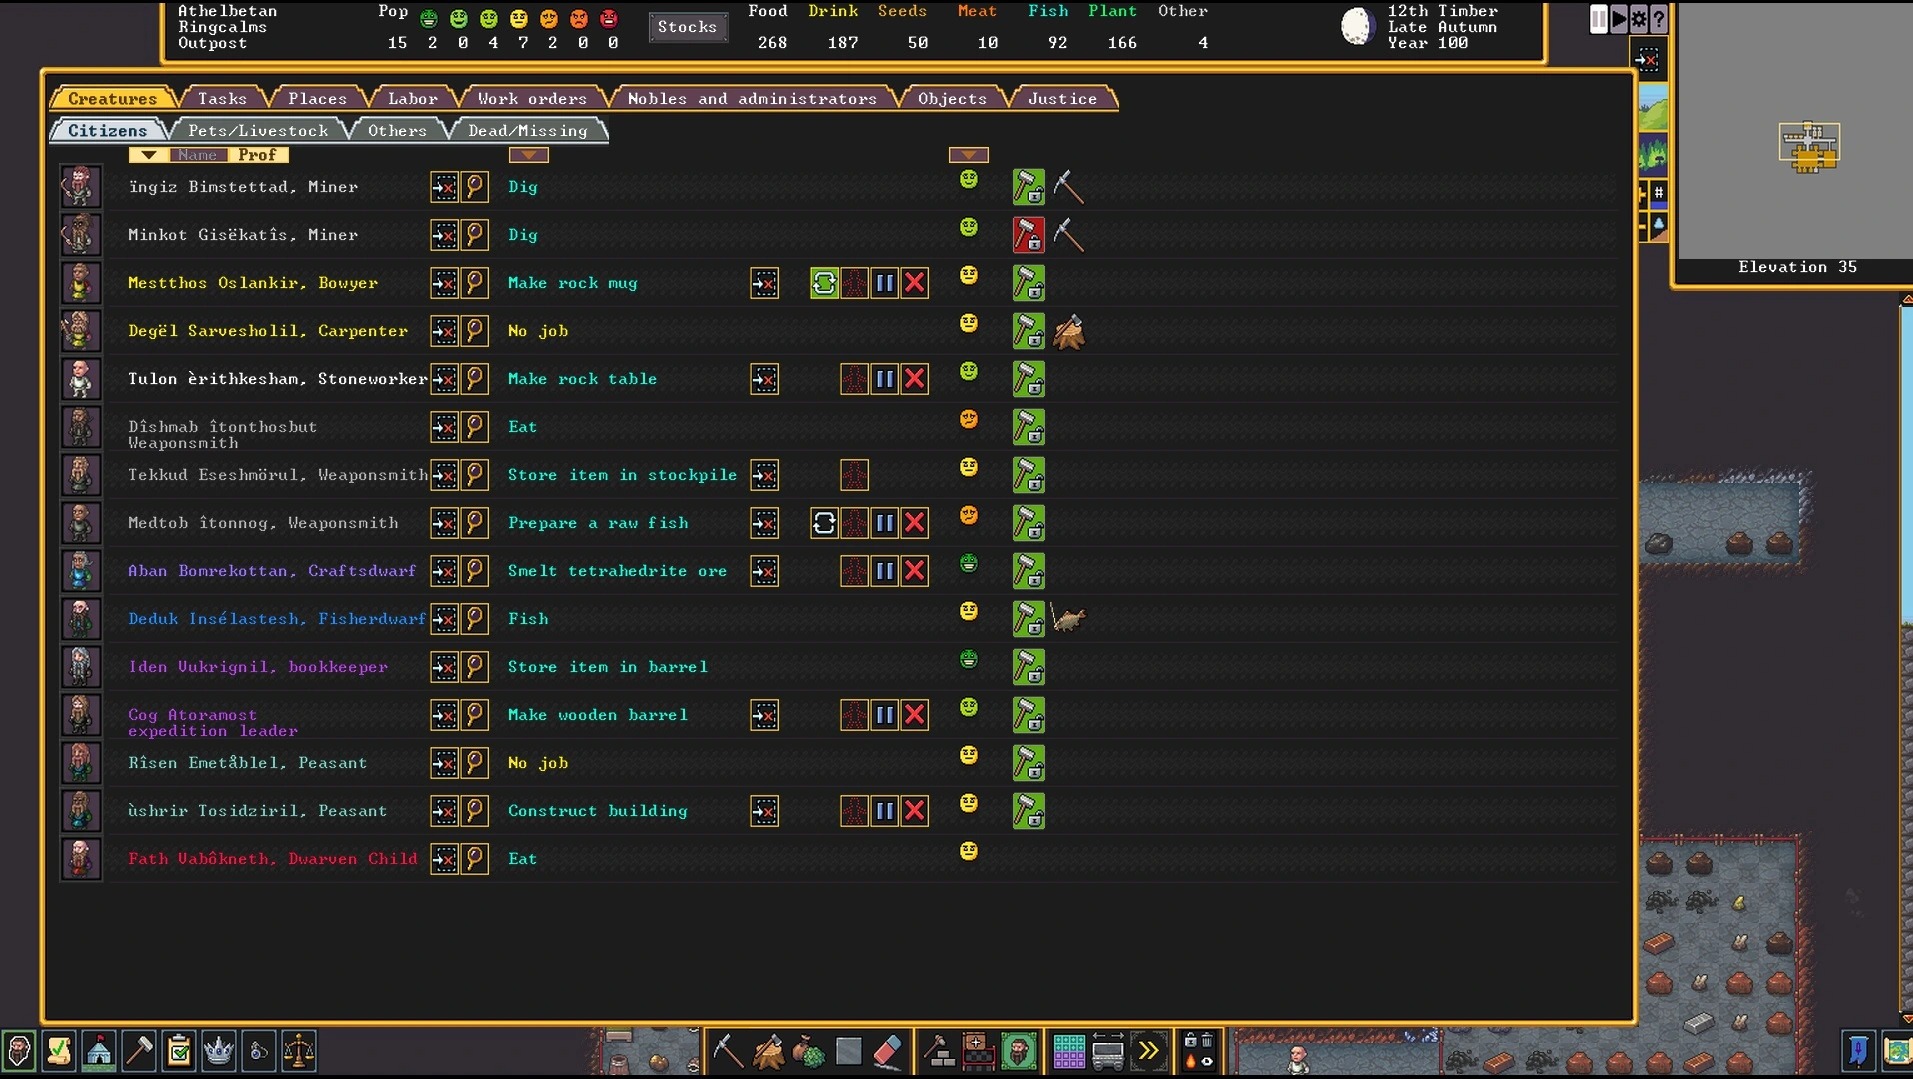This screenshot has height=1079, width=1913.
Task: Select citizen Cog Atoramost expedition leader
Action: pyautogui.click(x=213, y=722)
